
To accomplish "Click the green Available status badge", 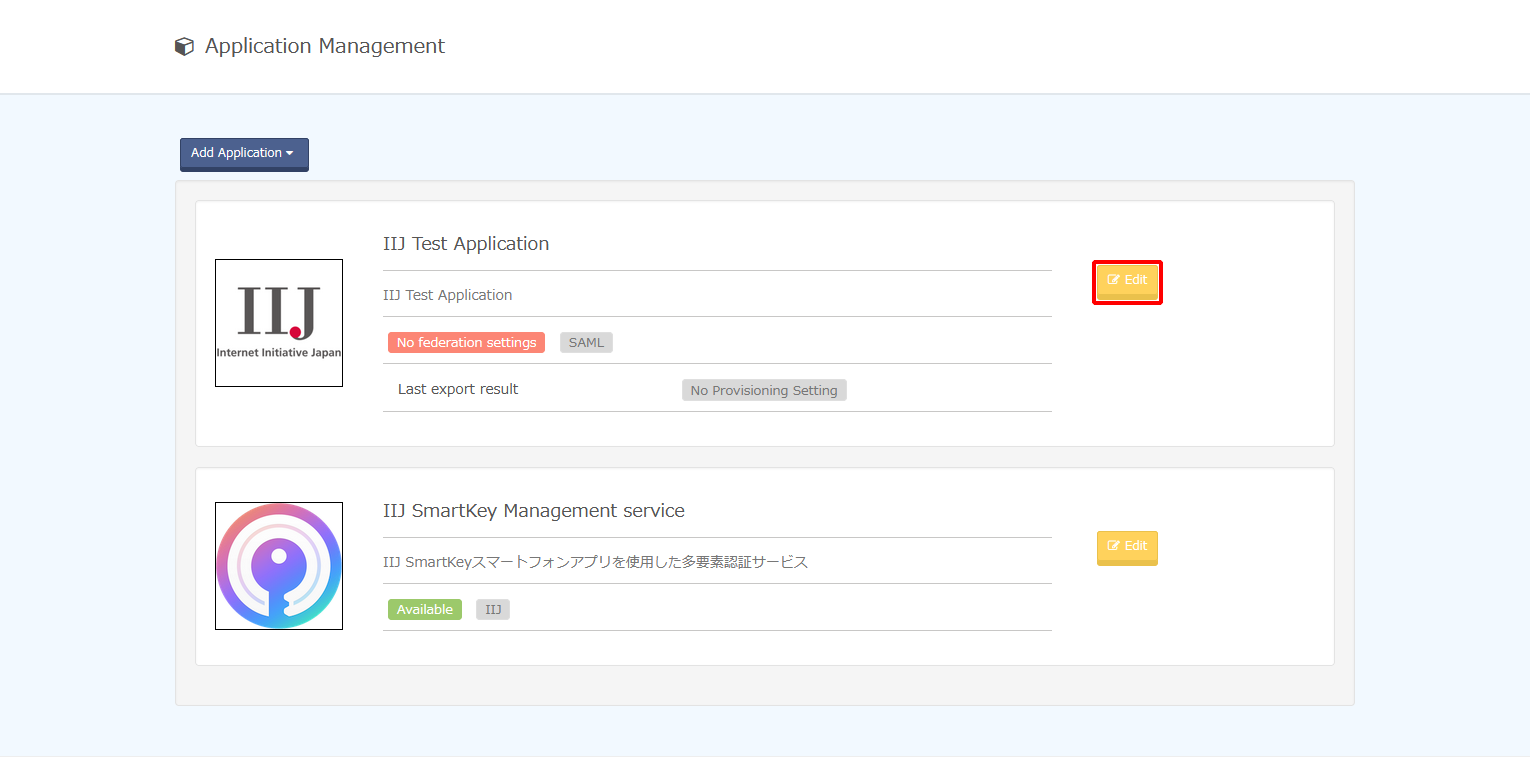I will pyautogui.click(x=425, y=609).
